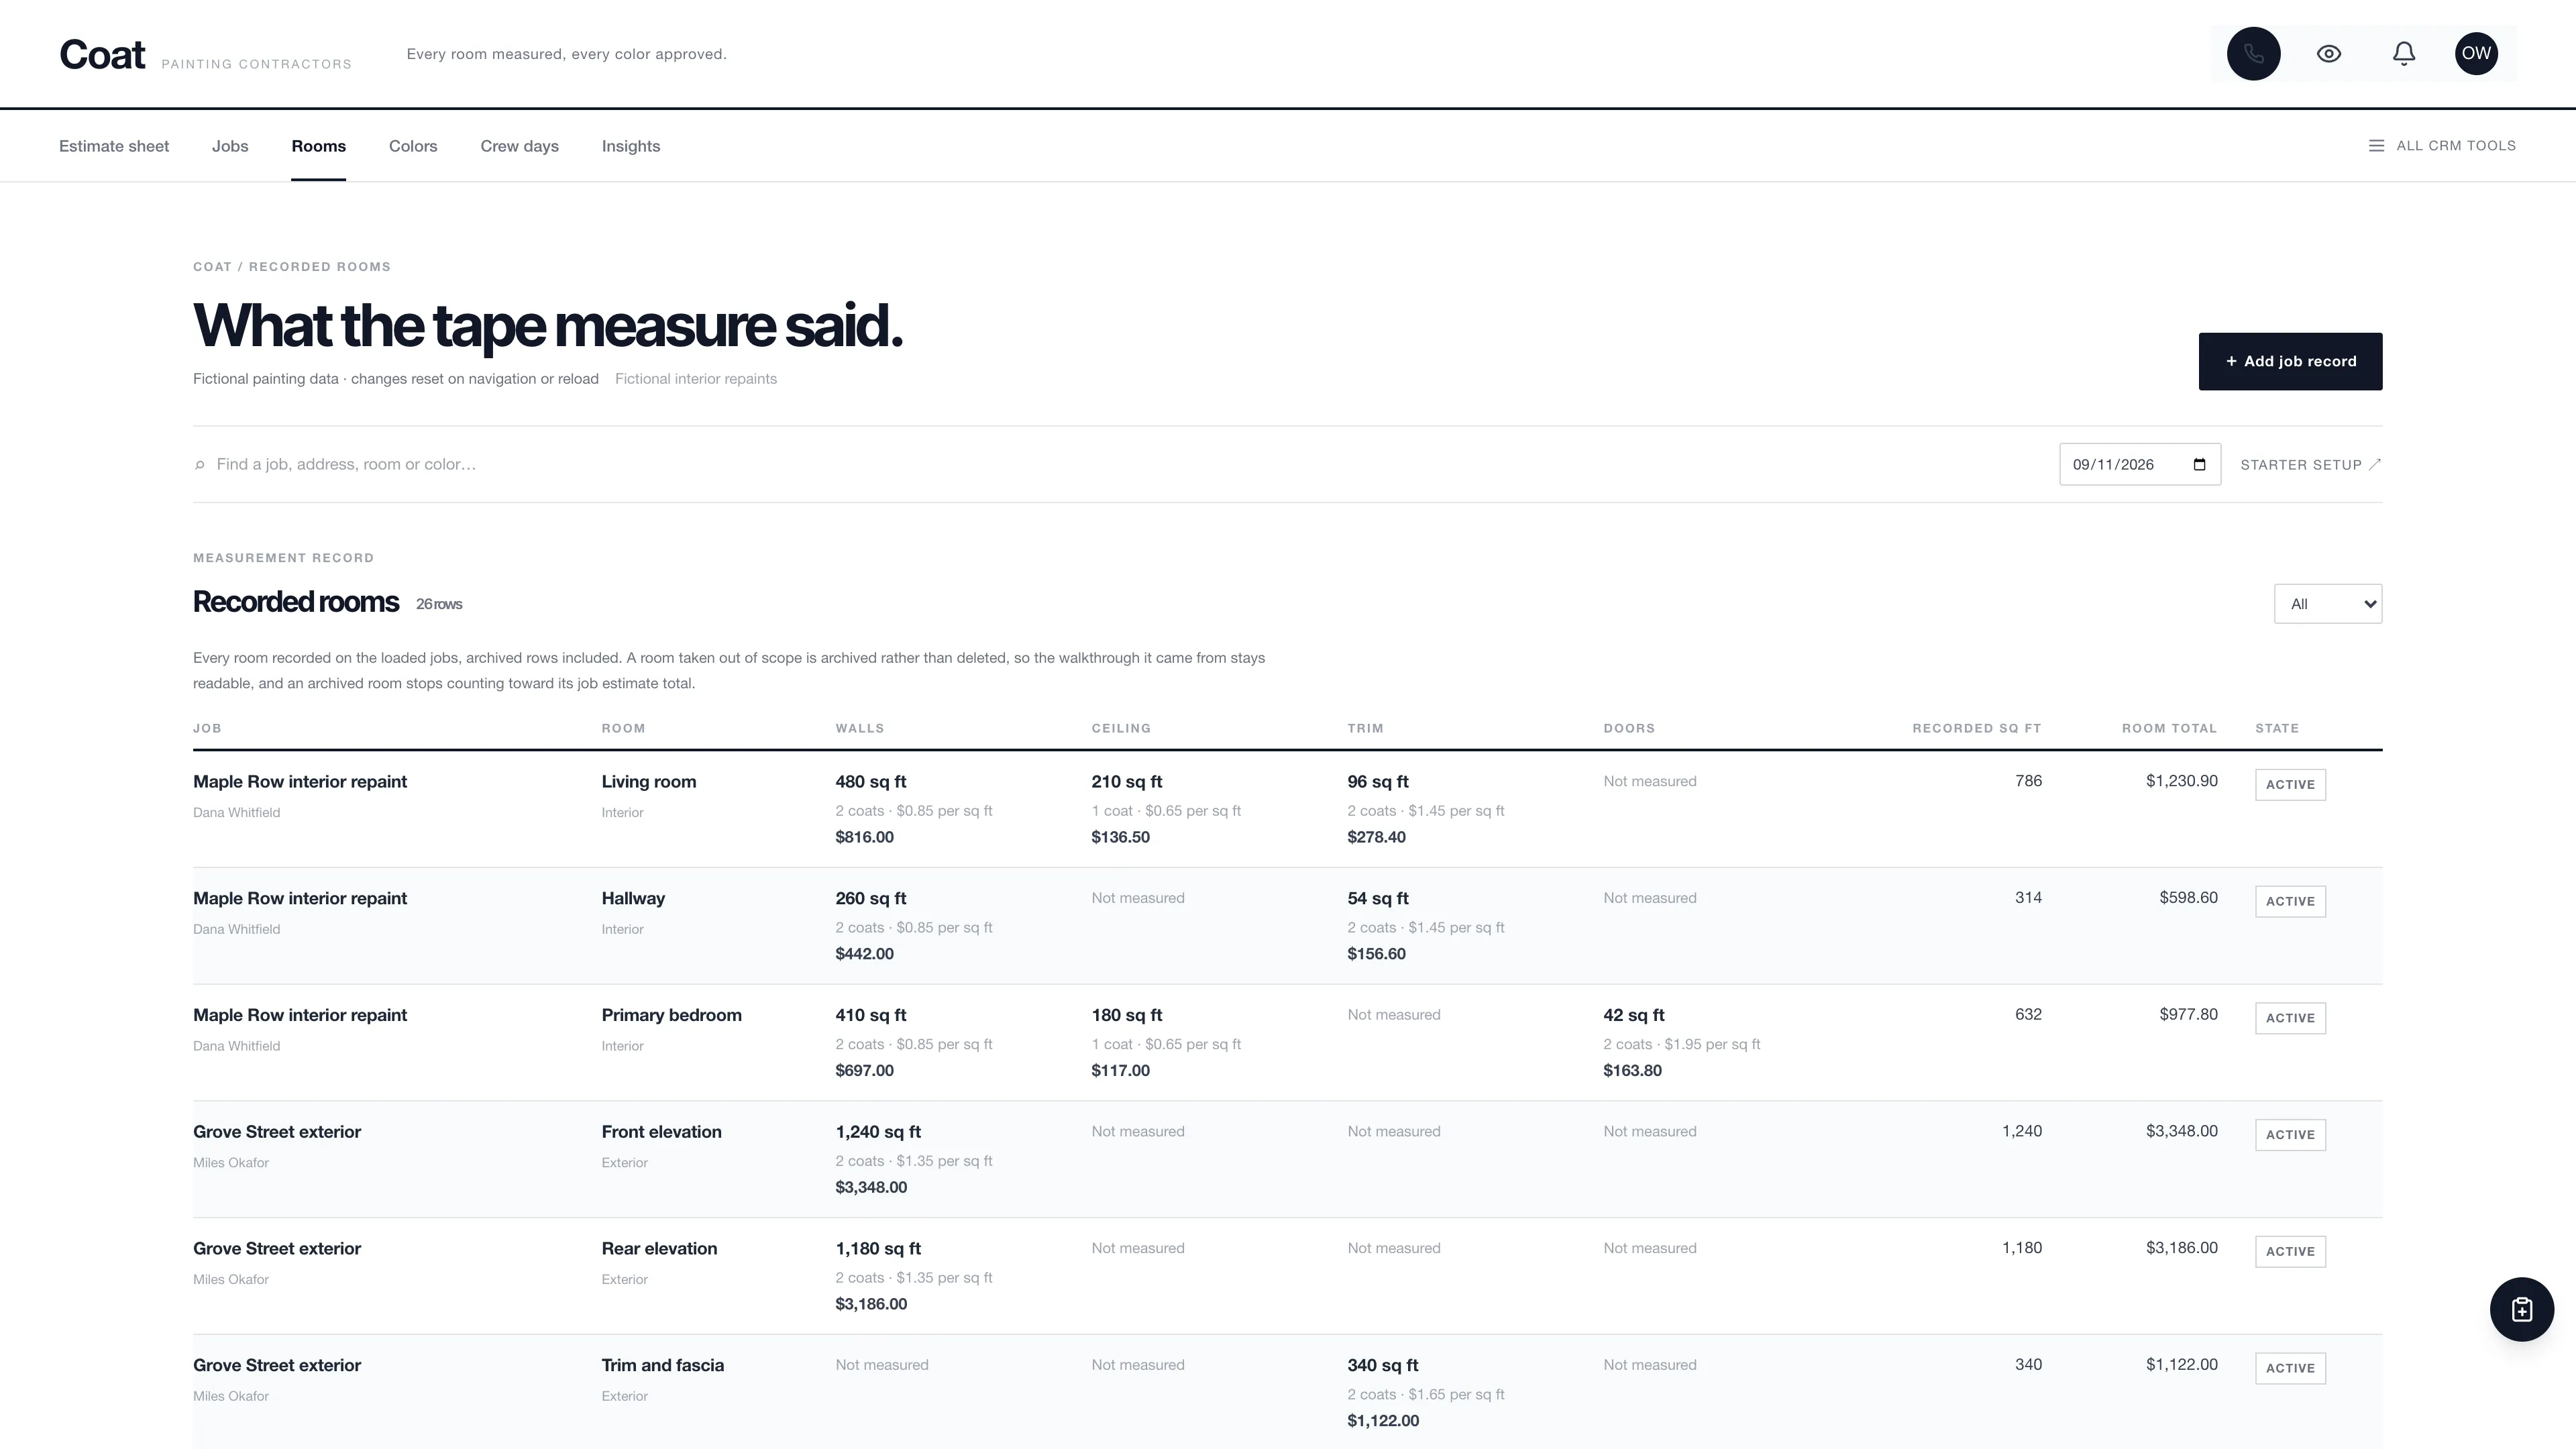Click Fictional interior repaints label
Image resolution: width=2576 pixels, height=1449 pixels.
(696, 379)
